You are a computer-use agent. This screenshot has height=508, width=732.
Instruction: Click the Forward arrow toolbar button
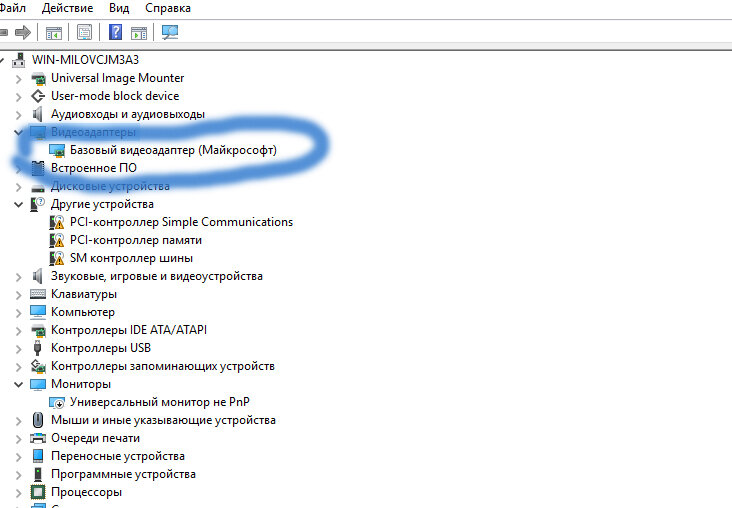(x=23, y=32)
